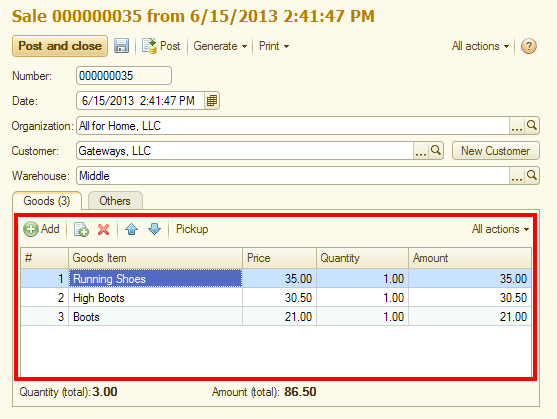Open goods table All actions dropdown
Screen dimensions: 557x419
(501, 229)
